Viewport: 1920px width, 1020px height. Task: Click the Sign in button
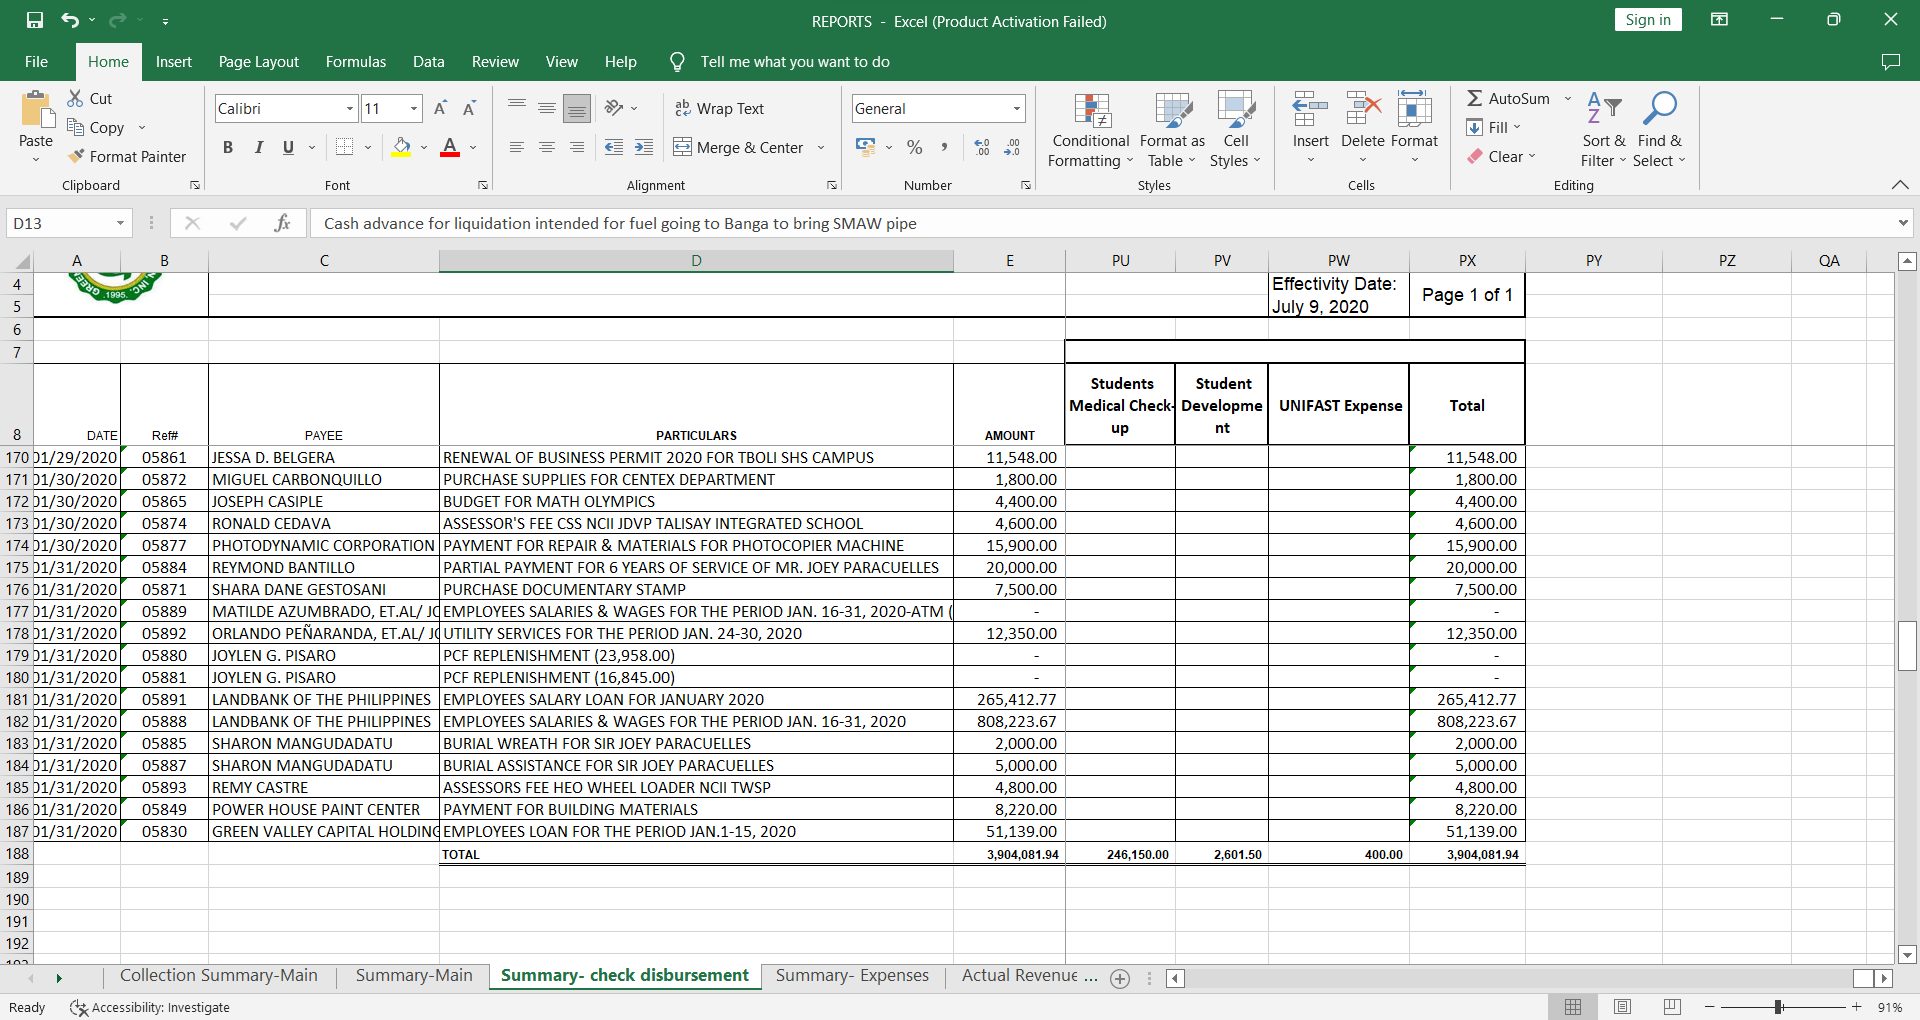pyautogui.click(x=1648, y=20)
